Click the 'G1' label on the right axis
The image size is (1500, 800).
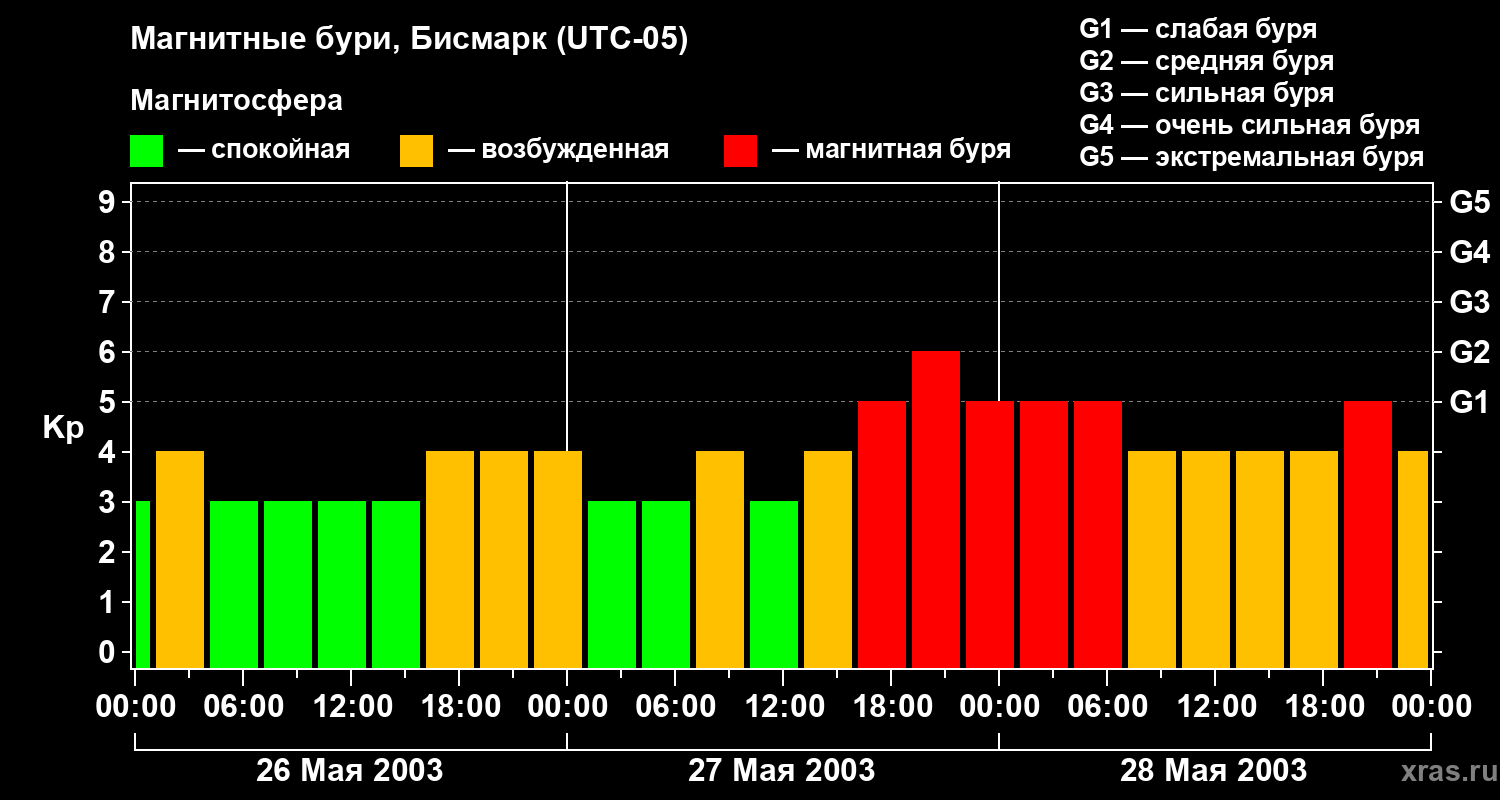(x=1469, y=403)
